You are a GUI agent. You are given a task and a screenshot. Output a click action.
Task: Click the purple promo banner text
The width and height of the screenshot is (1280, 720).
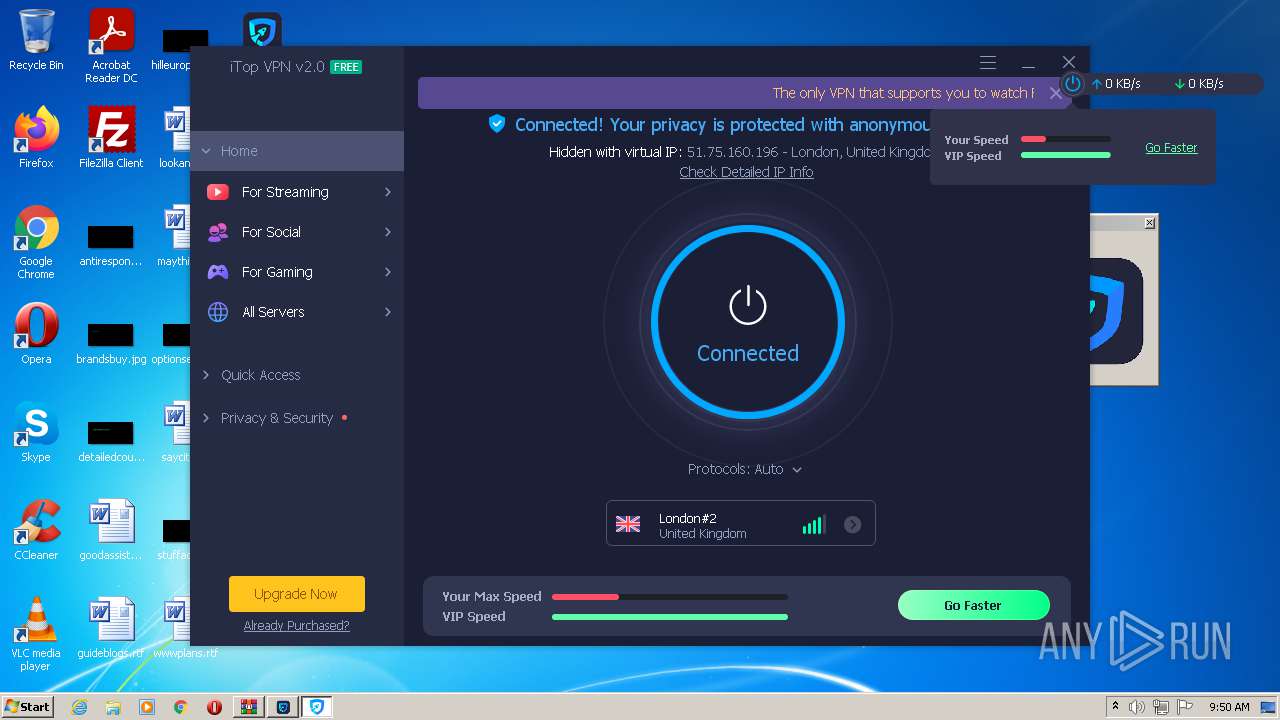(903, 93)
